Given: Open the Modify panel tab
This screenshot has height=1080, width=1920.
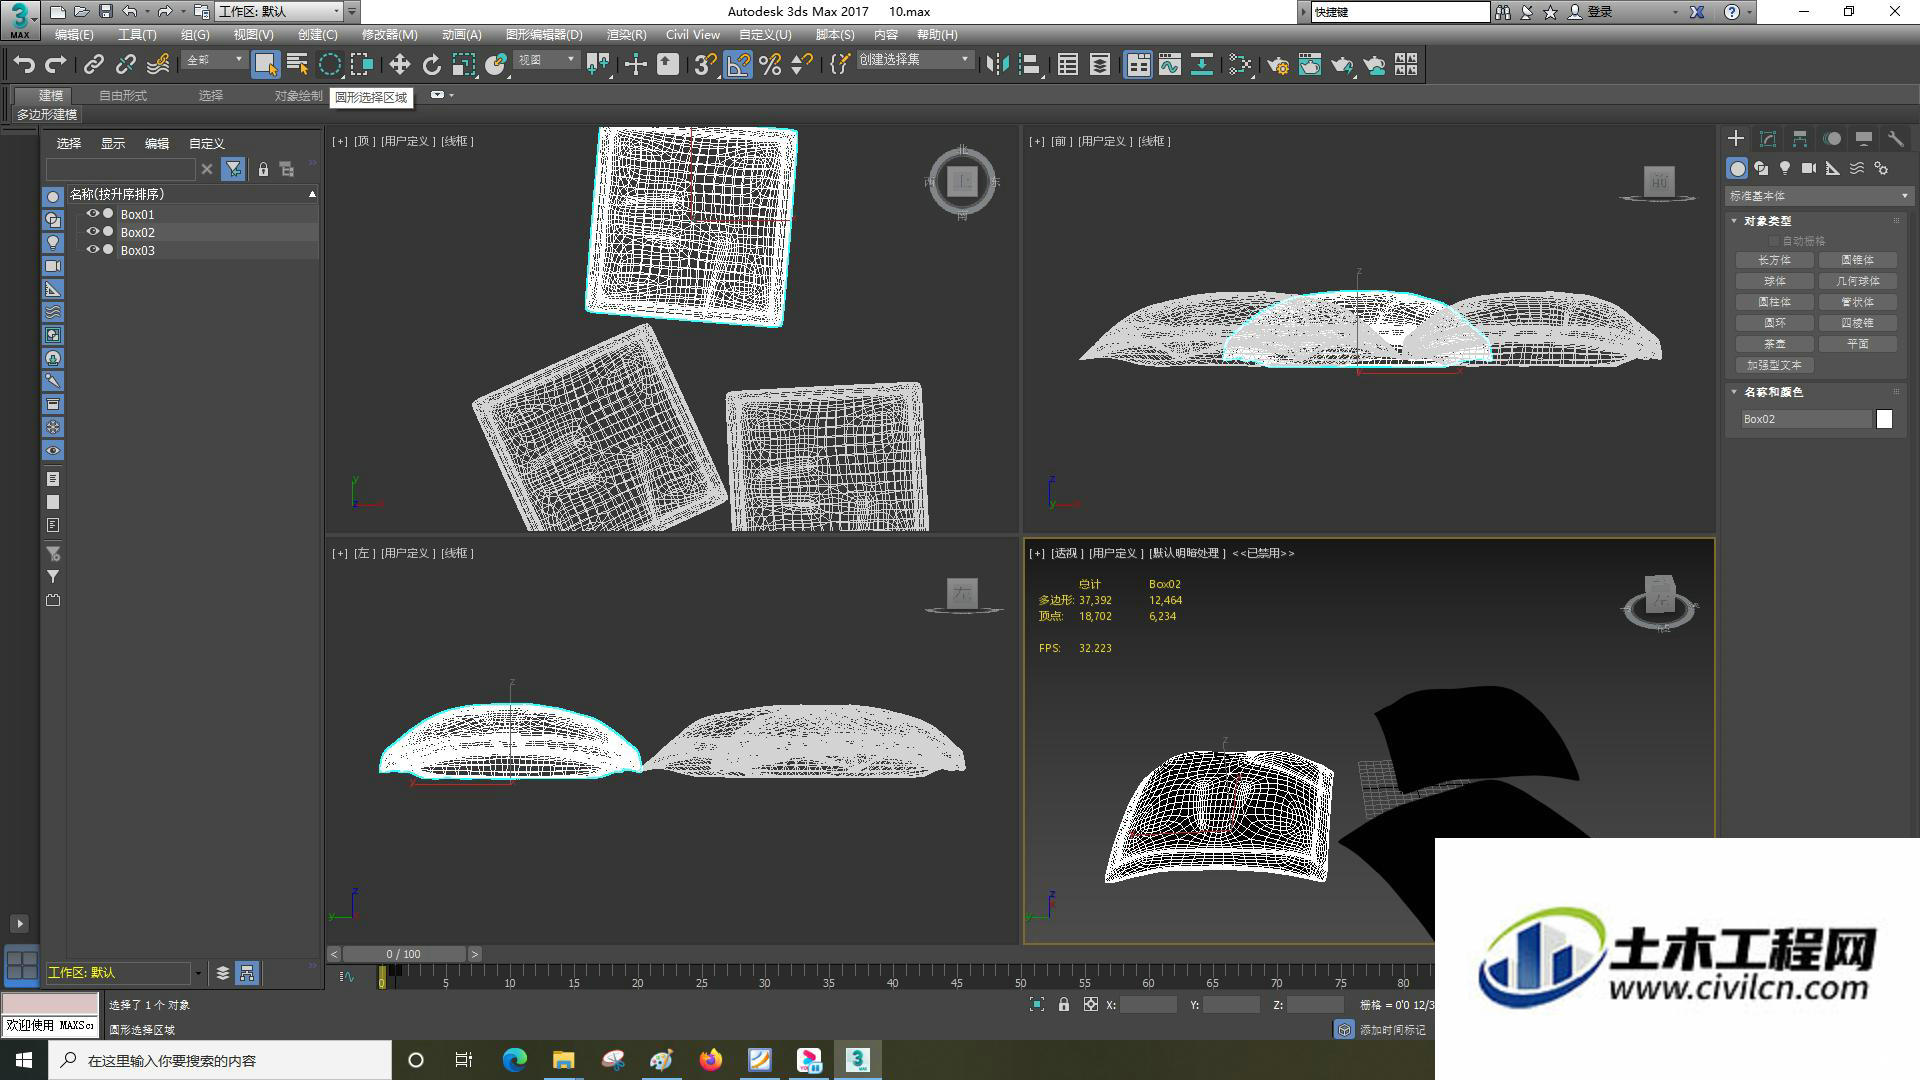Looking at the screenshot, I should pyautogui.click(x=1768, y=139).
